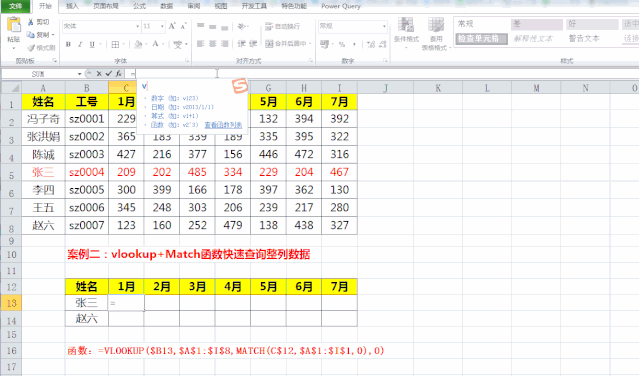Open the underline style dropdown arrow
The height and width of the screenshot is (376, 639).
(100, 44)
